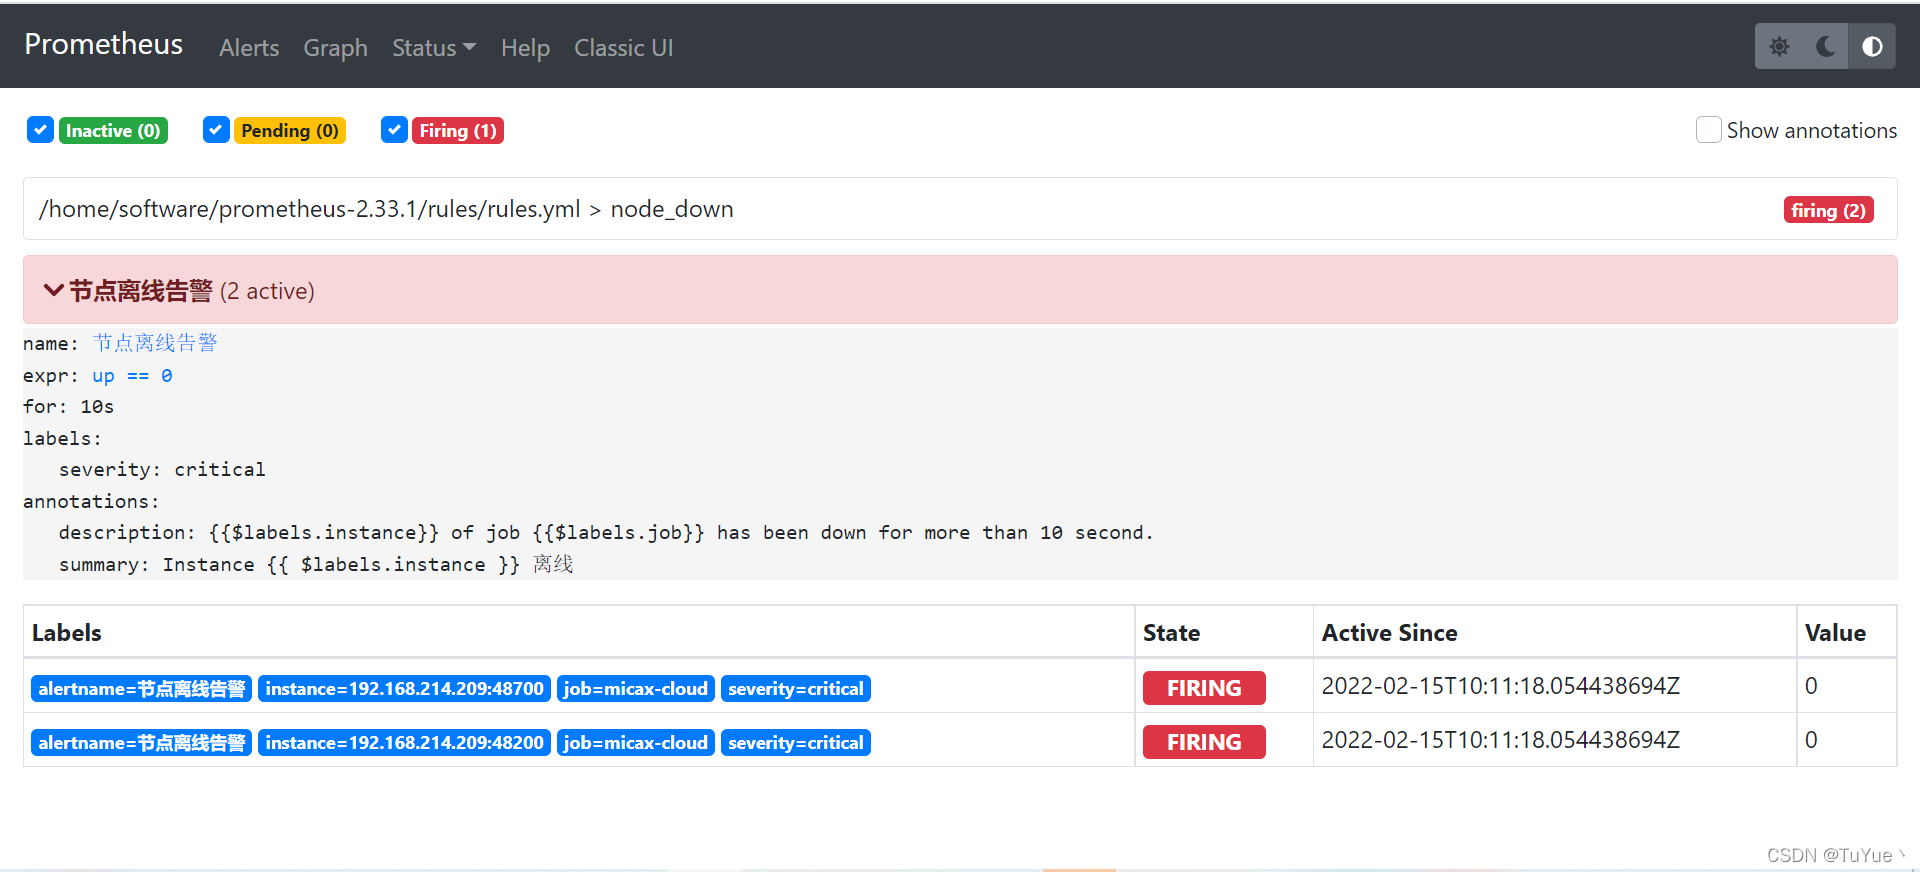The height and width of the screenshot is (872, 1920).
Task: Click alertname badge in 48700 row
Action: (x=141, y=688)
